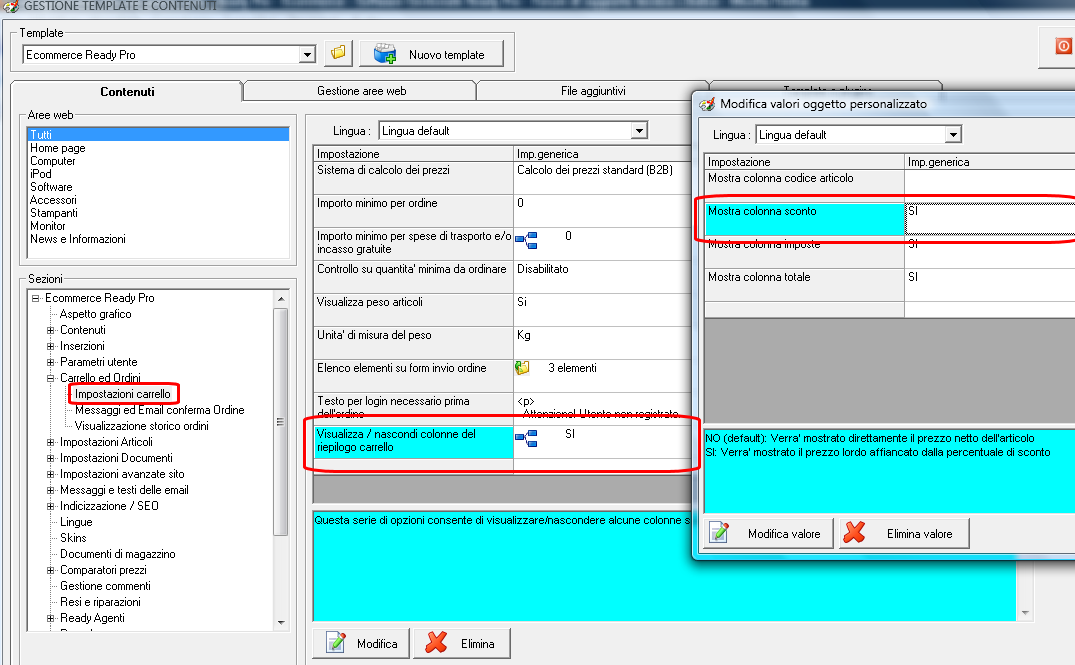Switch to the Gestione aree web tab
Screen dimensions: 1075x665
pos(361,90)
